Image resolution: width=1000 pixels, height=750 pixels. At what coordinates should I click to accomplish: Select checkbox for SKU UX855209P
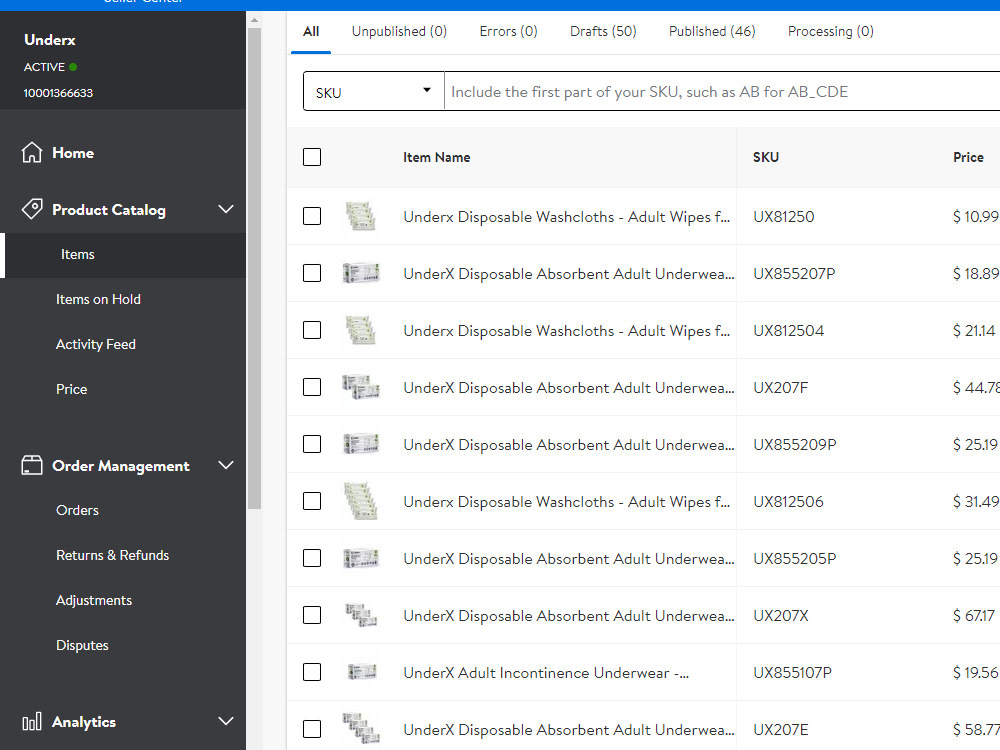pos(312,444)
